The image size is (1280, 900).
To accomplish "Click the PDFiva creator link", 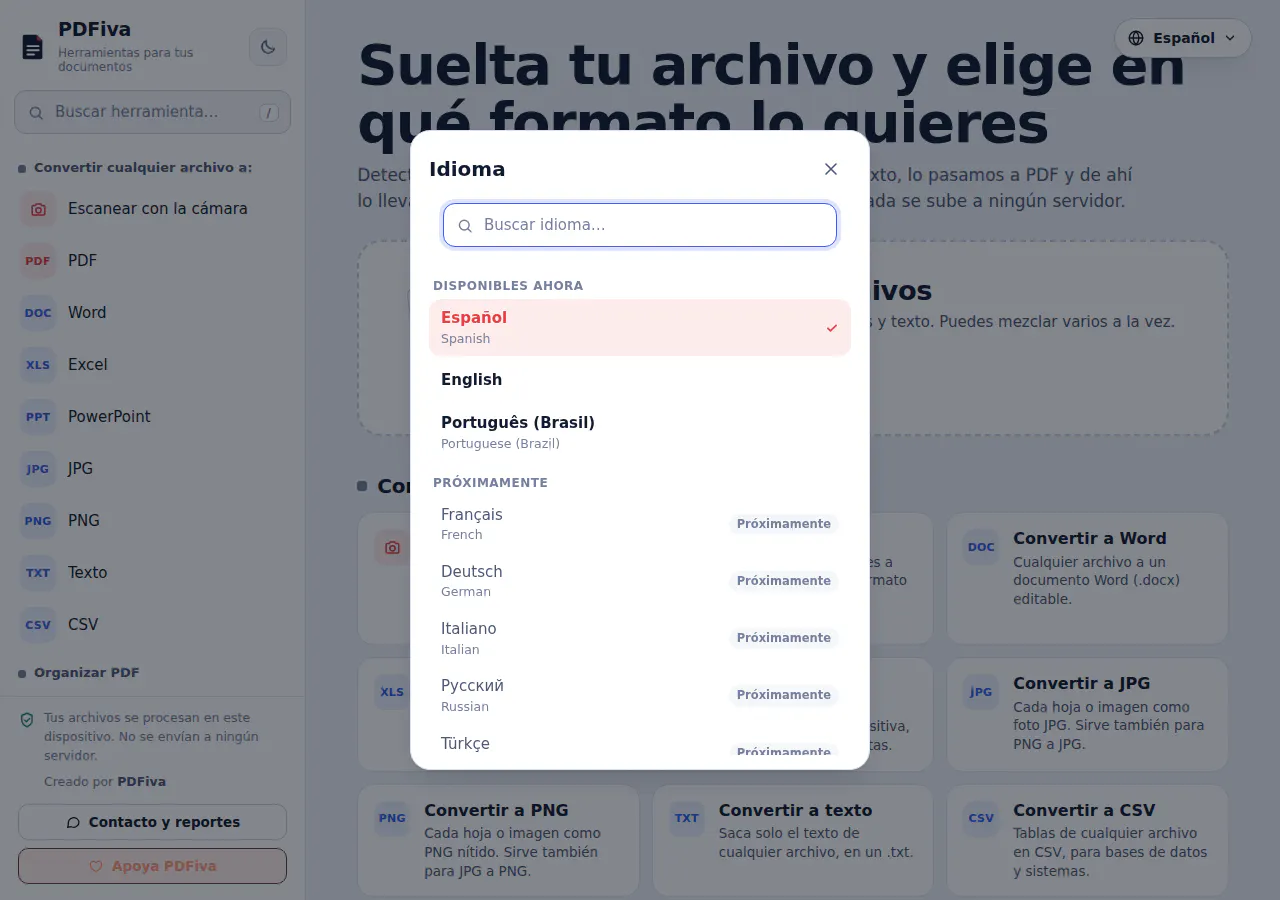I will click(142, 782).
